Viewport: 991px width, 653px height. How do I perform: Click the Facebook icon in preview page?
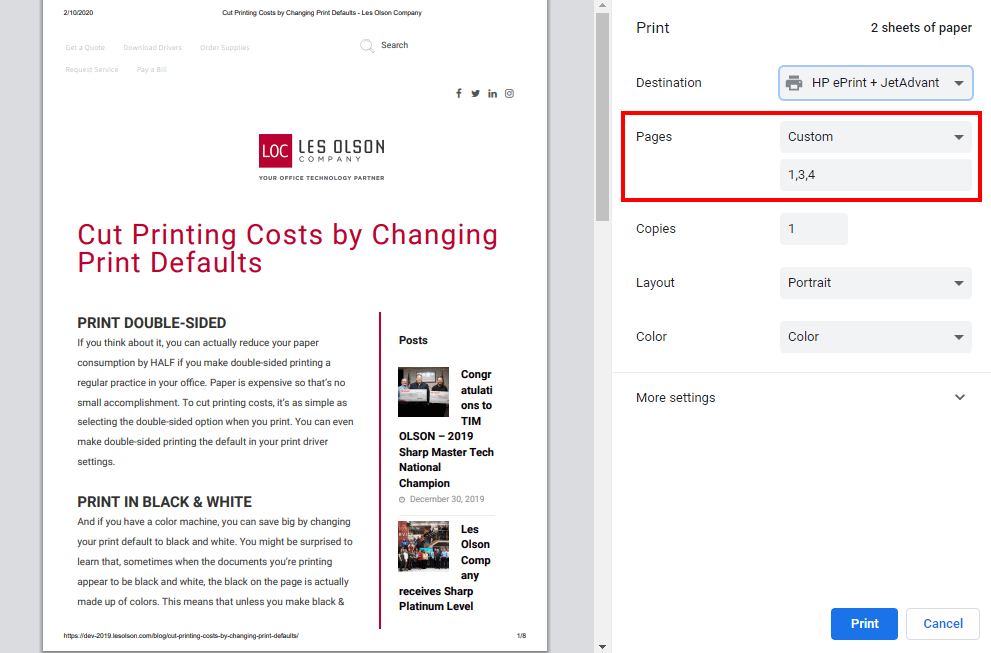pos(459,94)
